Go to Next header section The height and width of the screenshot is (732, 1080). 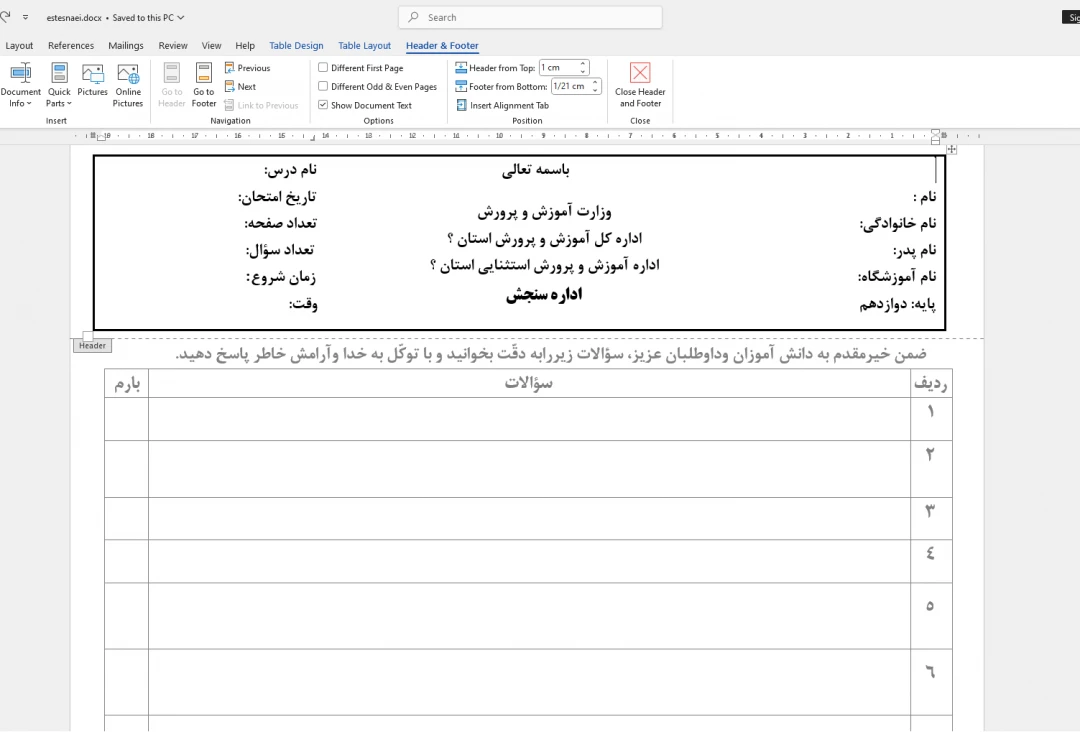click(240, 86)
